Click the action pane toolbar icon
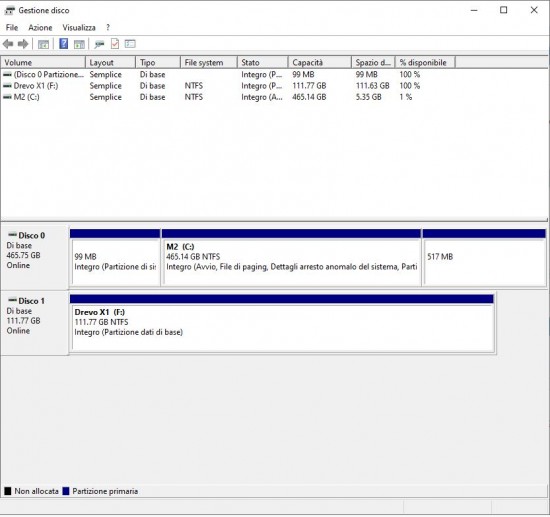Viewport: 550px width, 517px height. tap(79, 44)
